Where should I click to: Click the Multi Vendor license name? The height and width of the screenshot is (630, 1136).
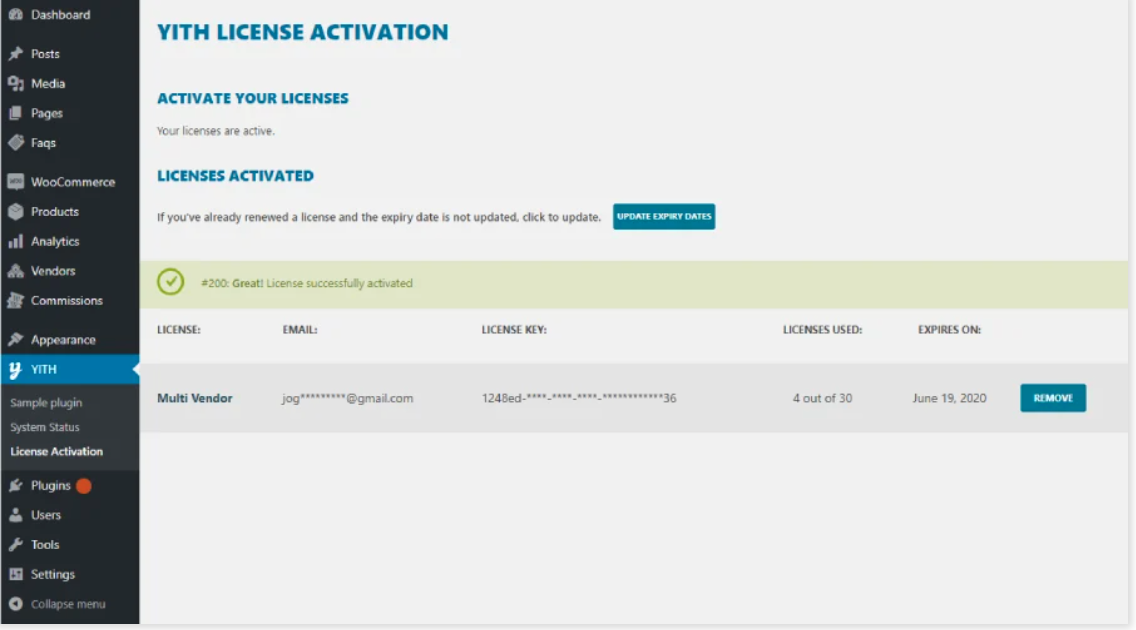tap(195, 398)
